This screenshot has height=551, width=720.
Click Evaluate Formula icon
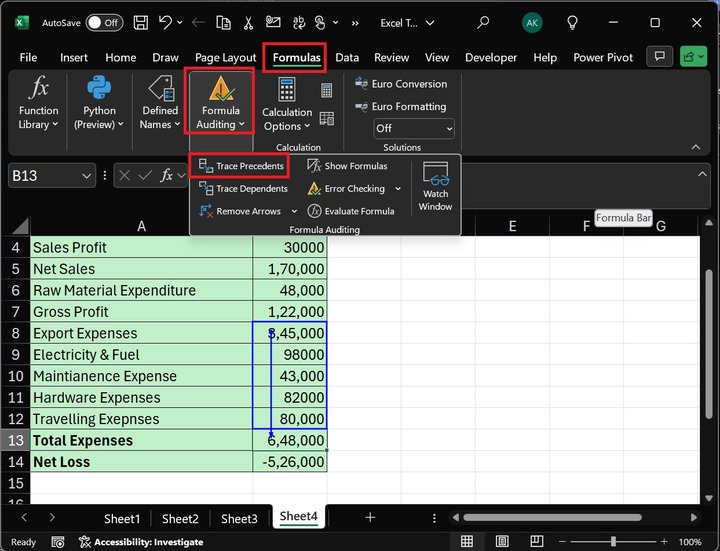coord(315,211)
